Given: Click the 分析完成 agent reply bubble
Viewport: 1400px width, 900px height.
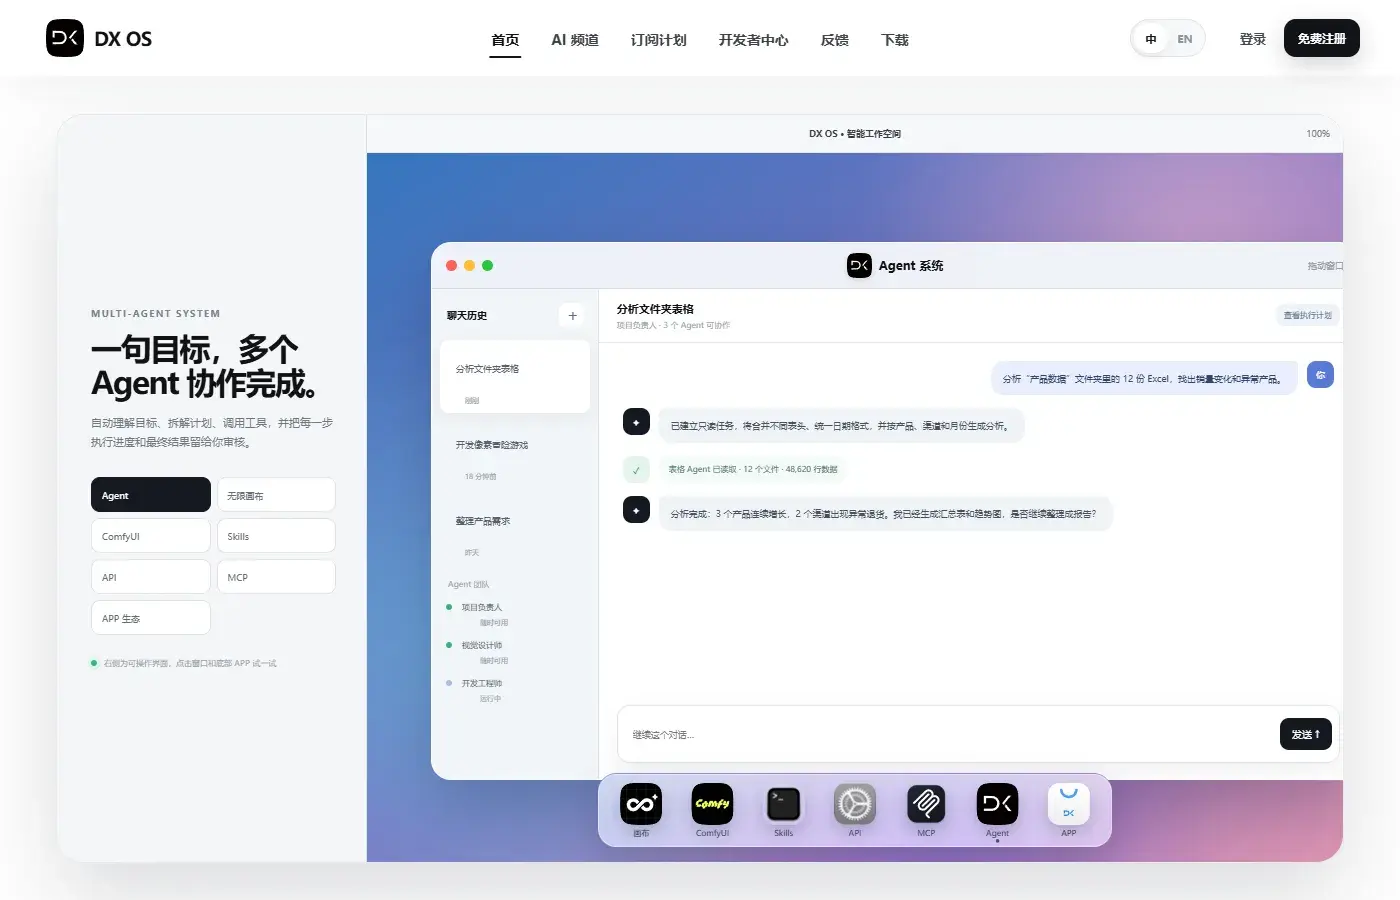Looking at the screenshot, I should tap(884, 514).
